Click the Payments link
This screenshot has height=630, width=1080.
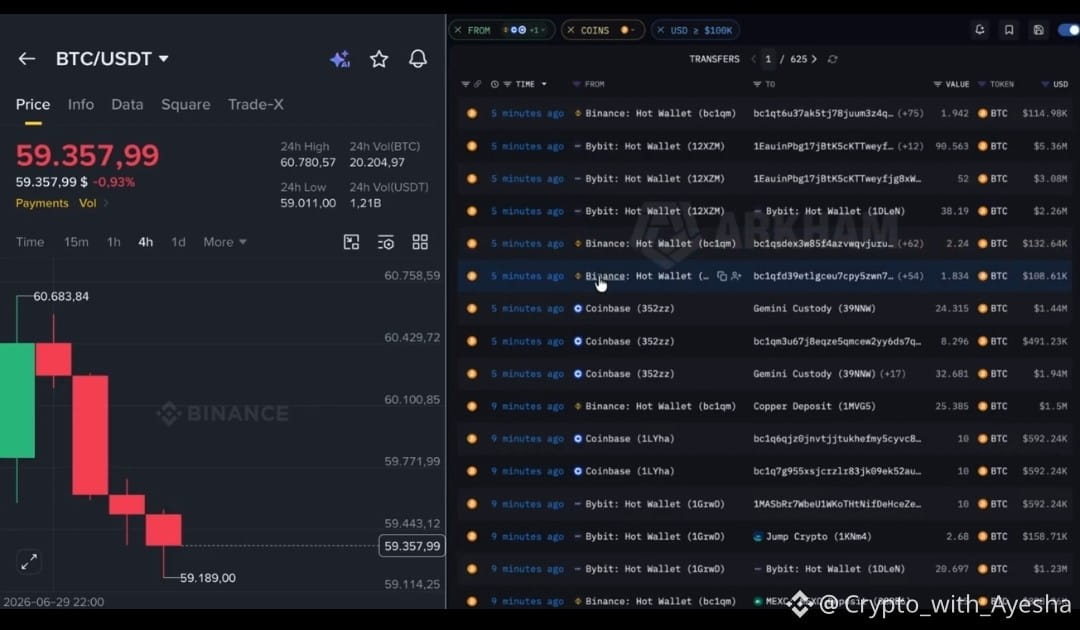pyautogui.click(x=42, y=203)
